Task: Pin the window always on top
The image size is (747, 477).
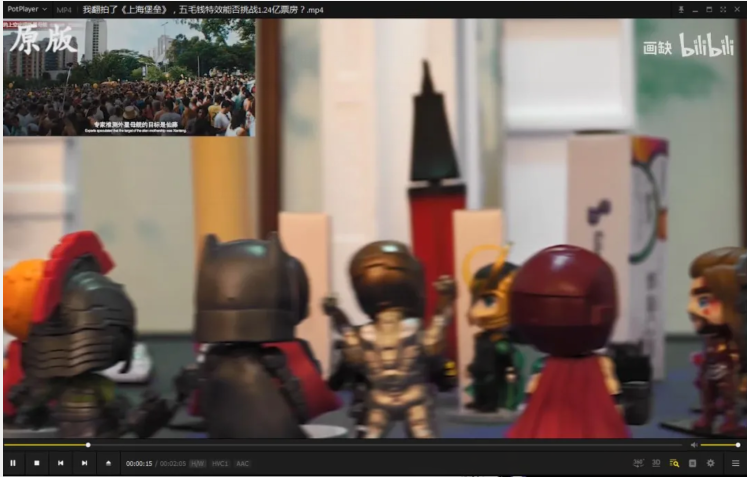Action: coord(681,10)
